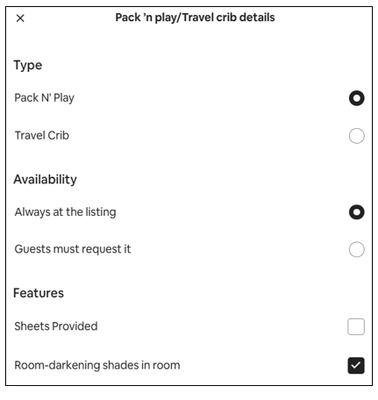Click the Room-darkening shades in room label
Viewport: 378px width, 400px height.
coord(97,365)
